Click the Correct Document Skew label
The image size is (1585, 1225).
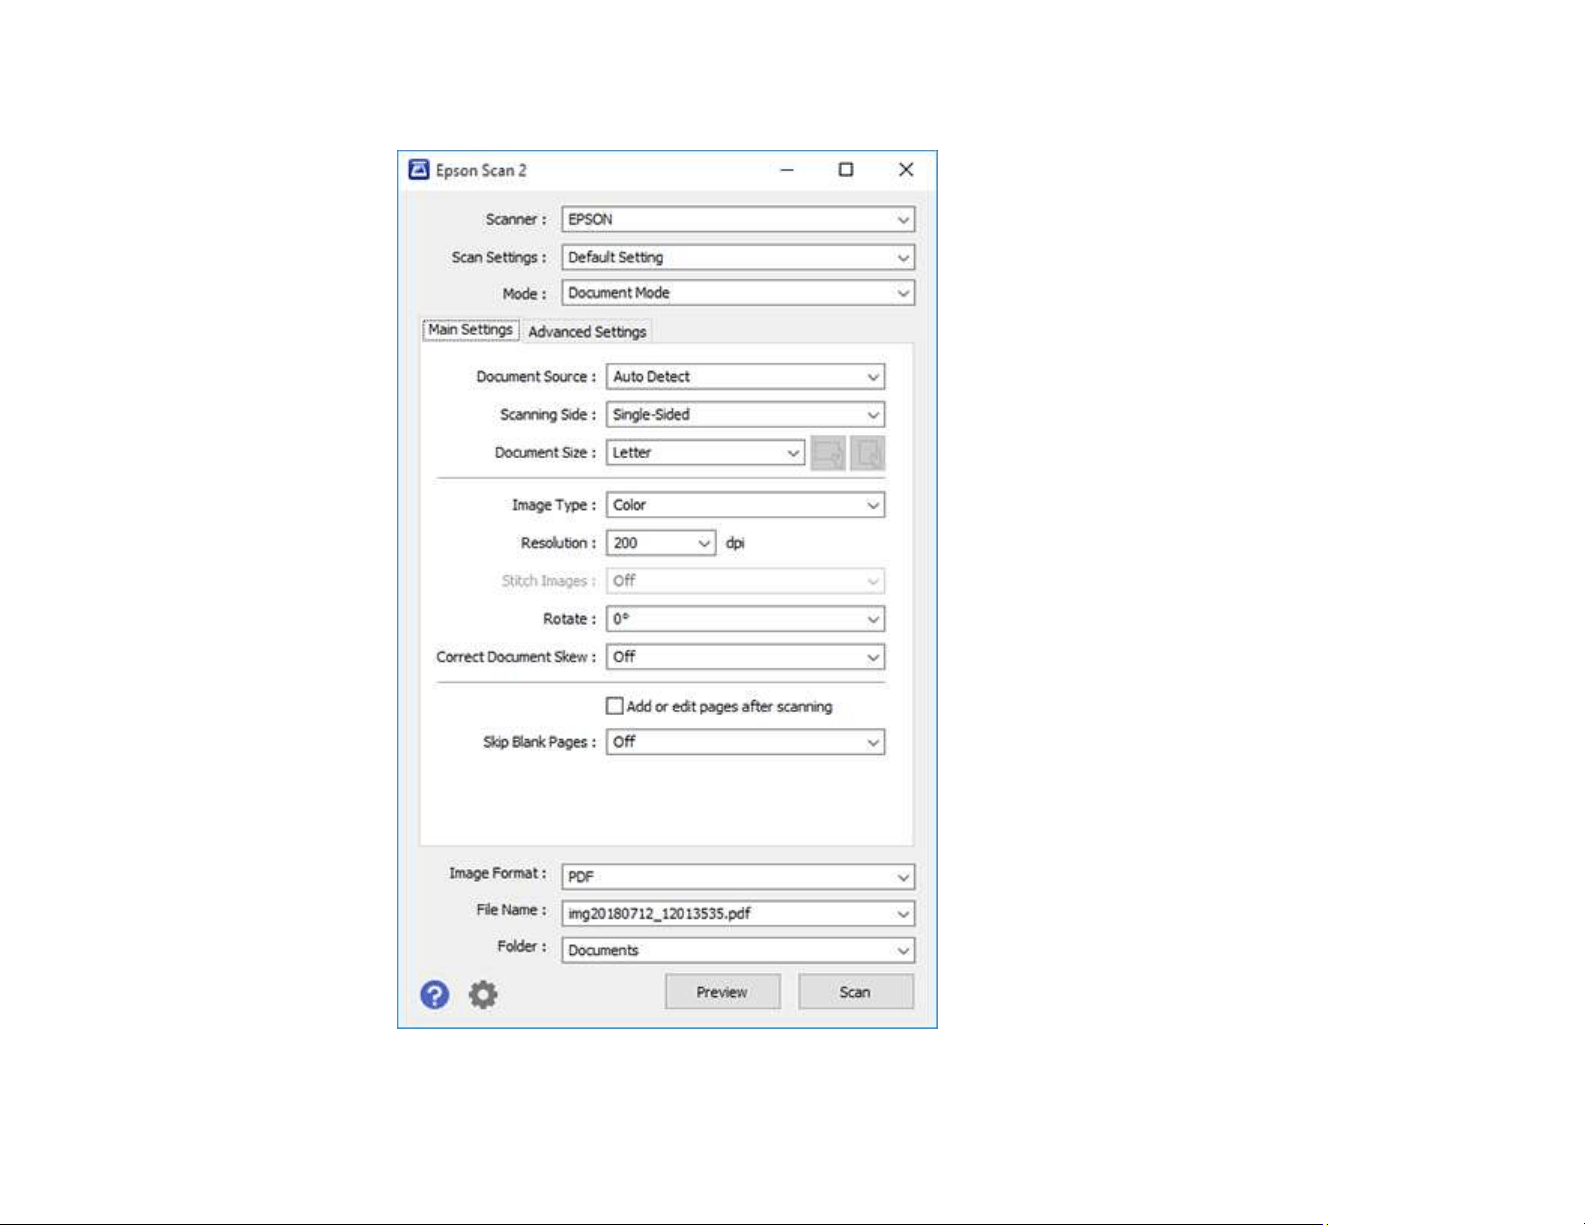click(516, 657)
